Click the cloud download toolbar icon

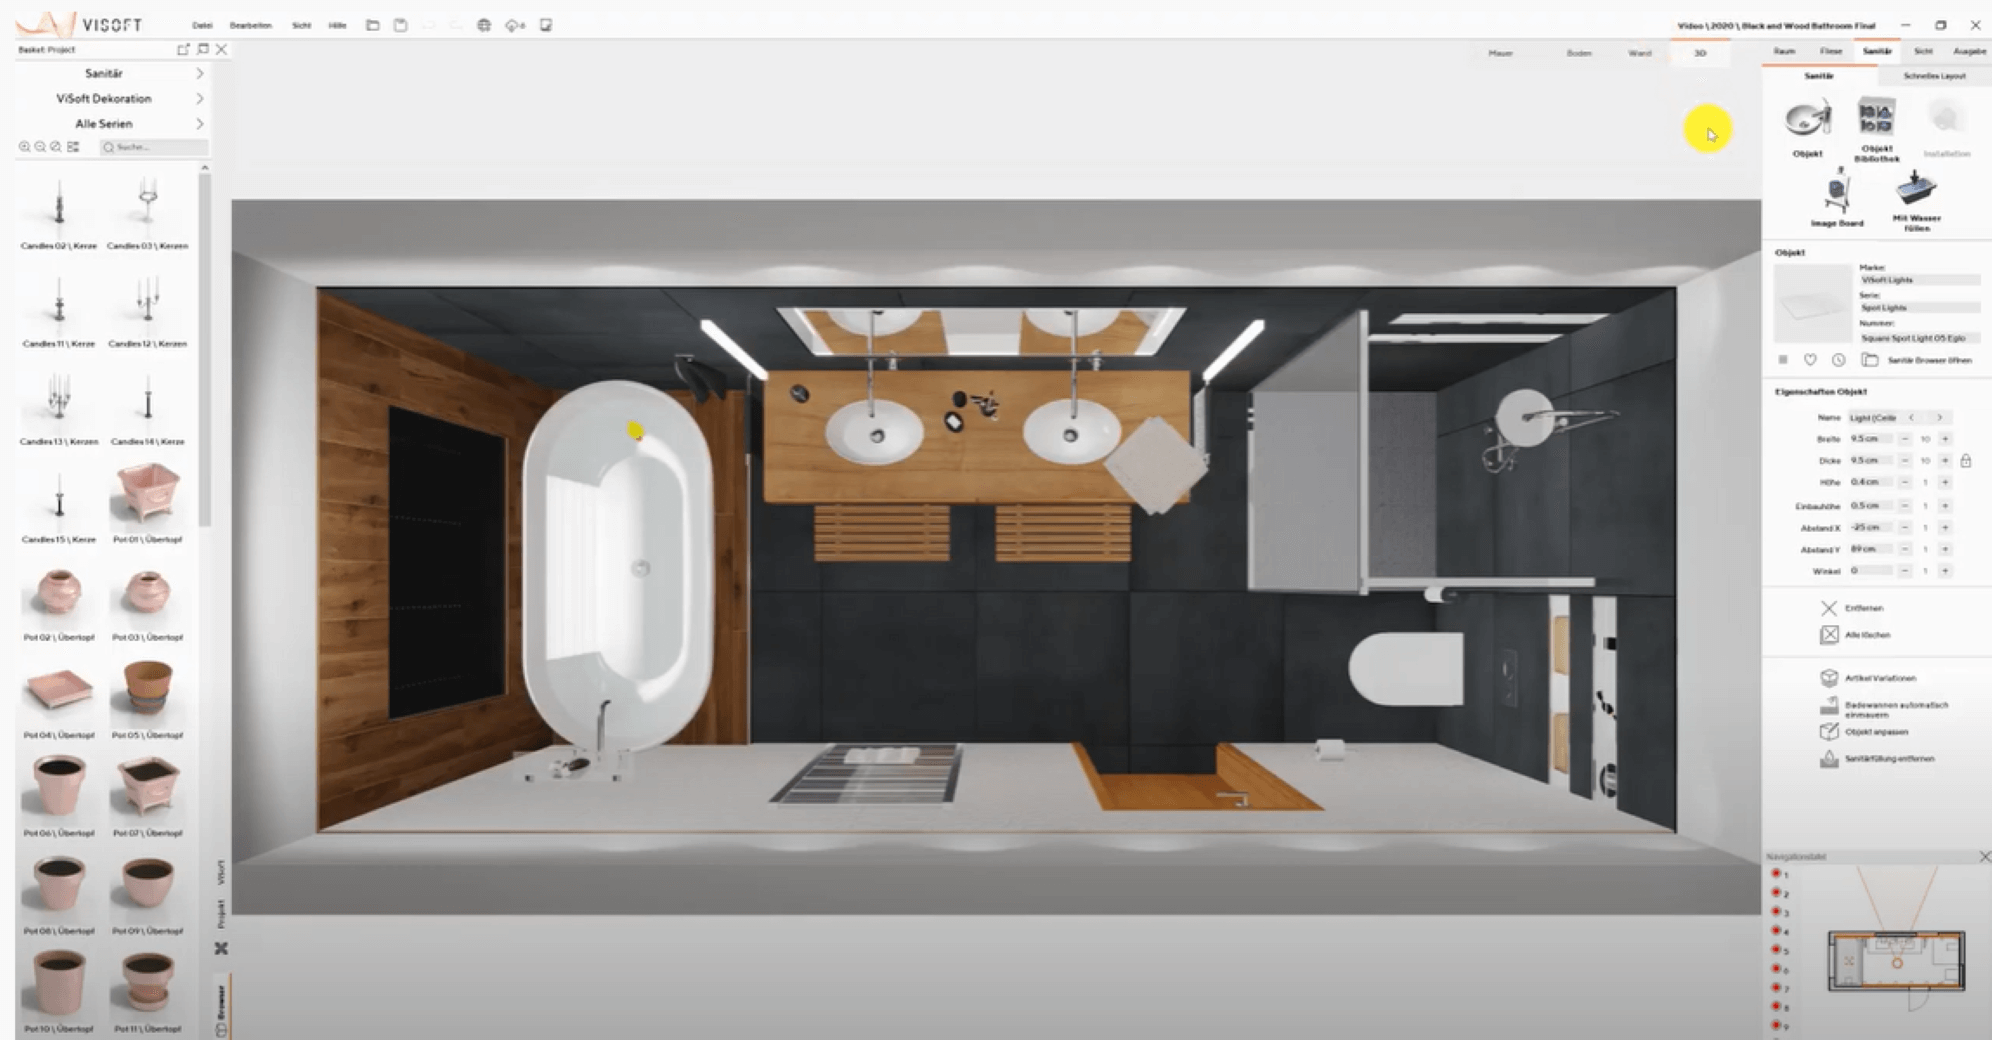tap(515, 25)
